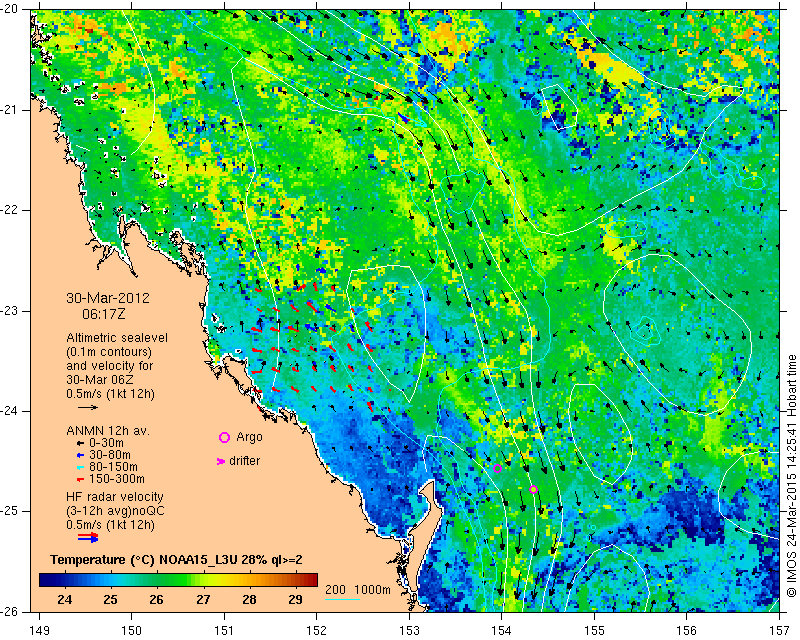The image size is (800, 640).
Task: Click the longitude axis label '154'
Action: tap(502, 630)
